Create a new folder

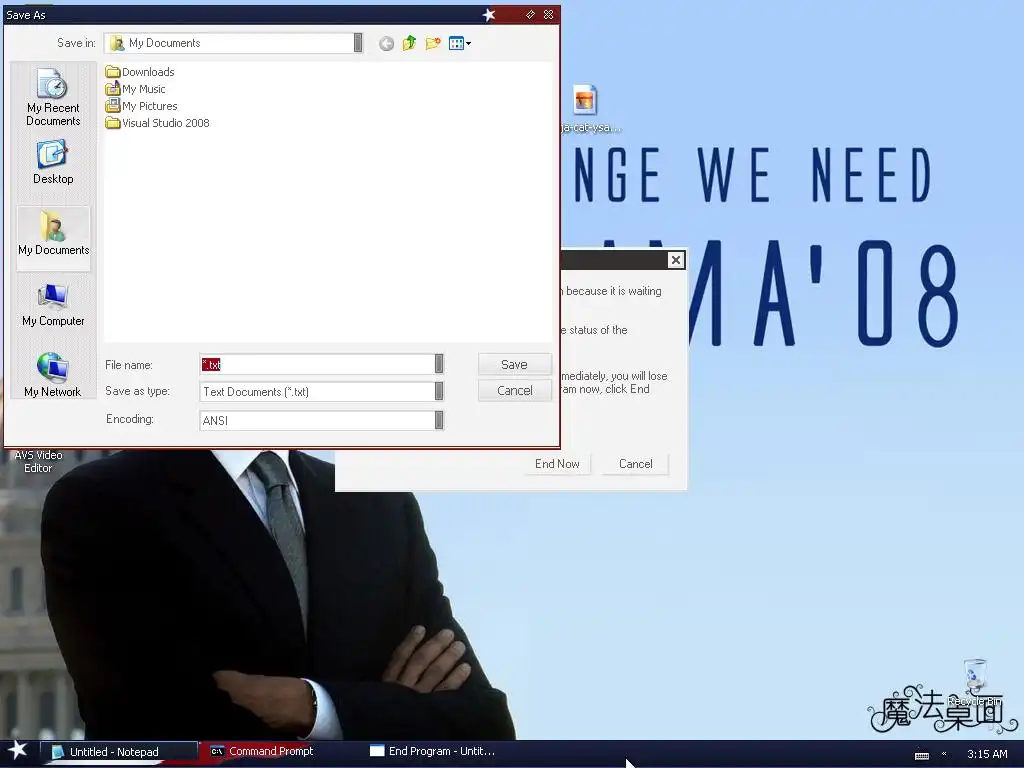(433, 44)
